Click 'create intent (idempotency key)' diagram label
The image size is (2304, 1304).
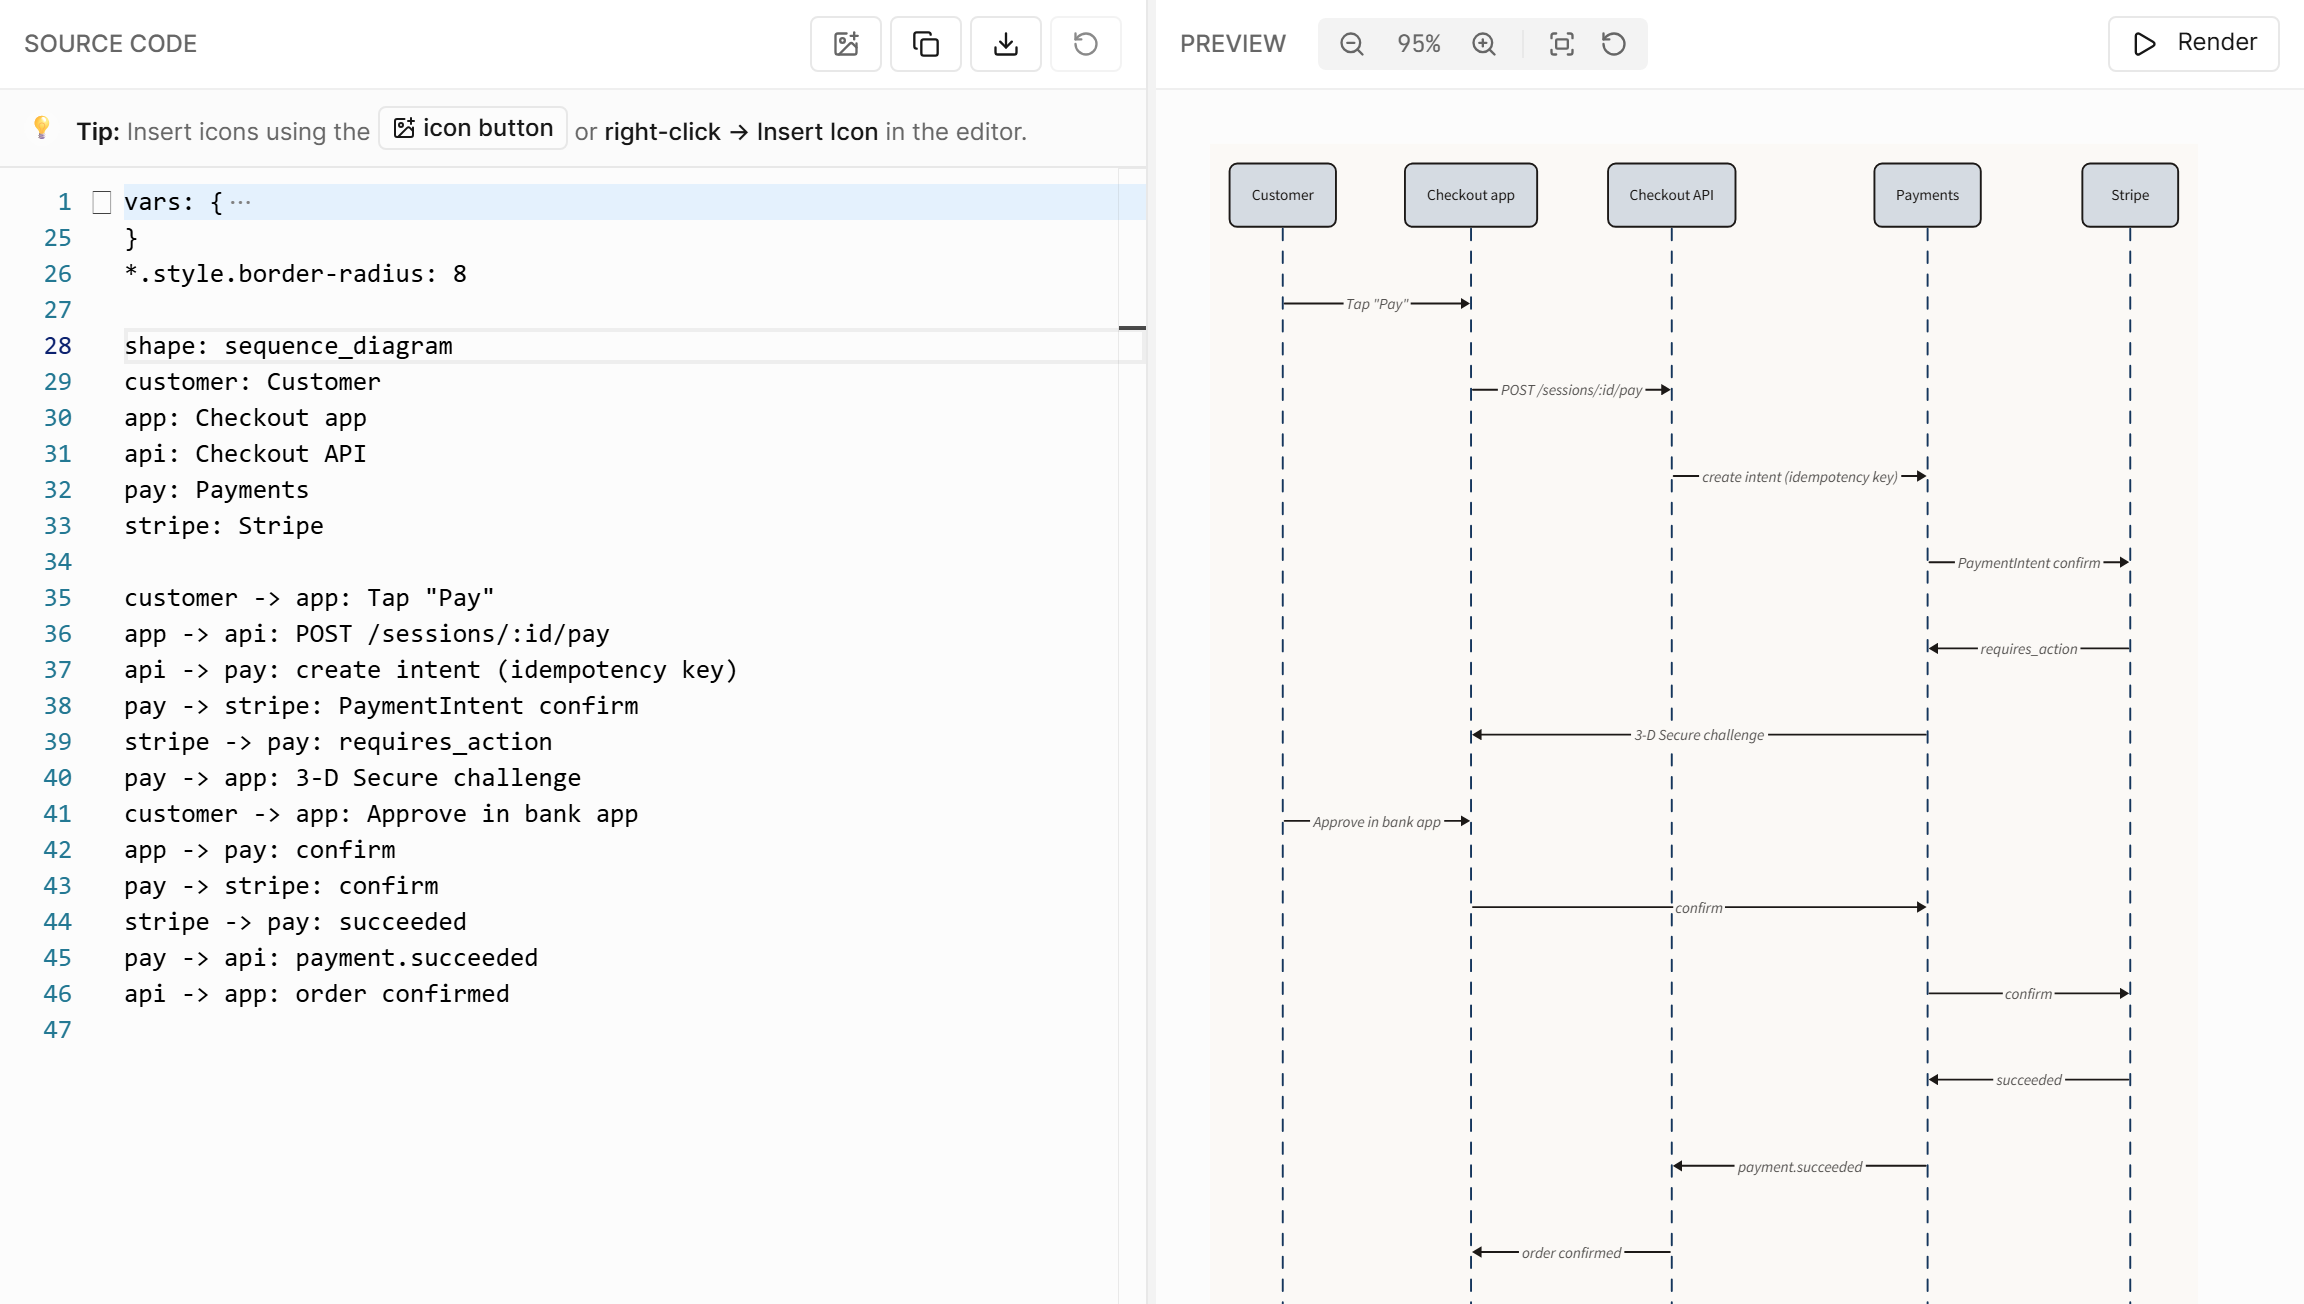[1799, 477]
